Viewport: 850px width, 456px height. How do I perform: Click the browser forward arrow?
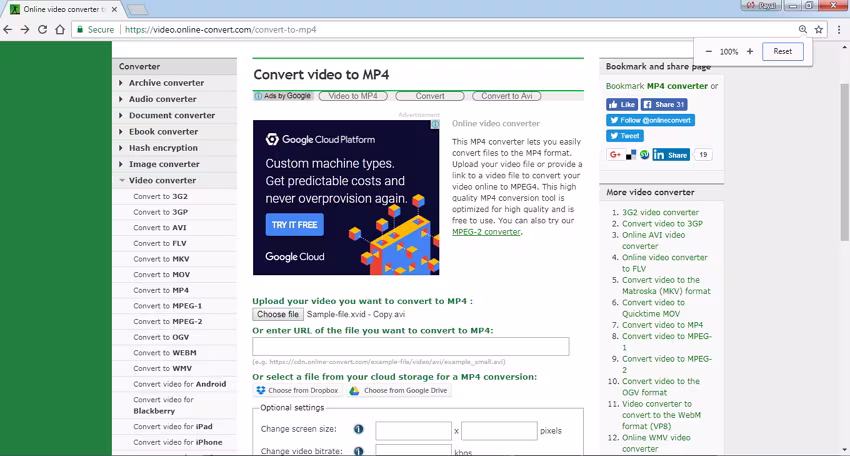25,30
